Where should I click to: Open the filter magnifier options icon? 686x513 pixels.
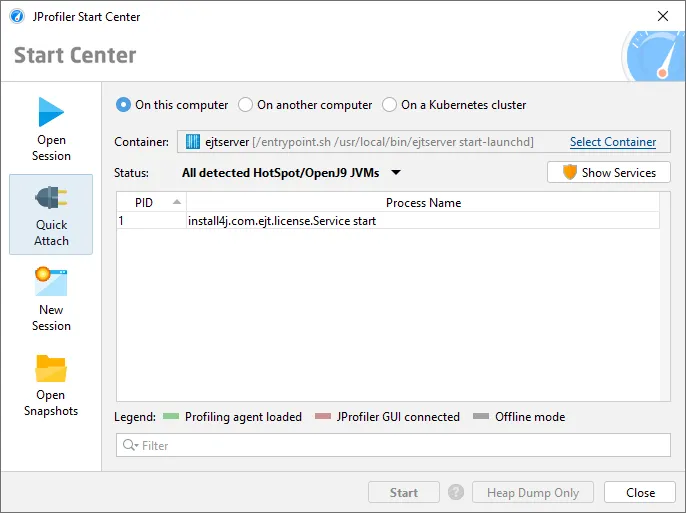click(130, 445)
